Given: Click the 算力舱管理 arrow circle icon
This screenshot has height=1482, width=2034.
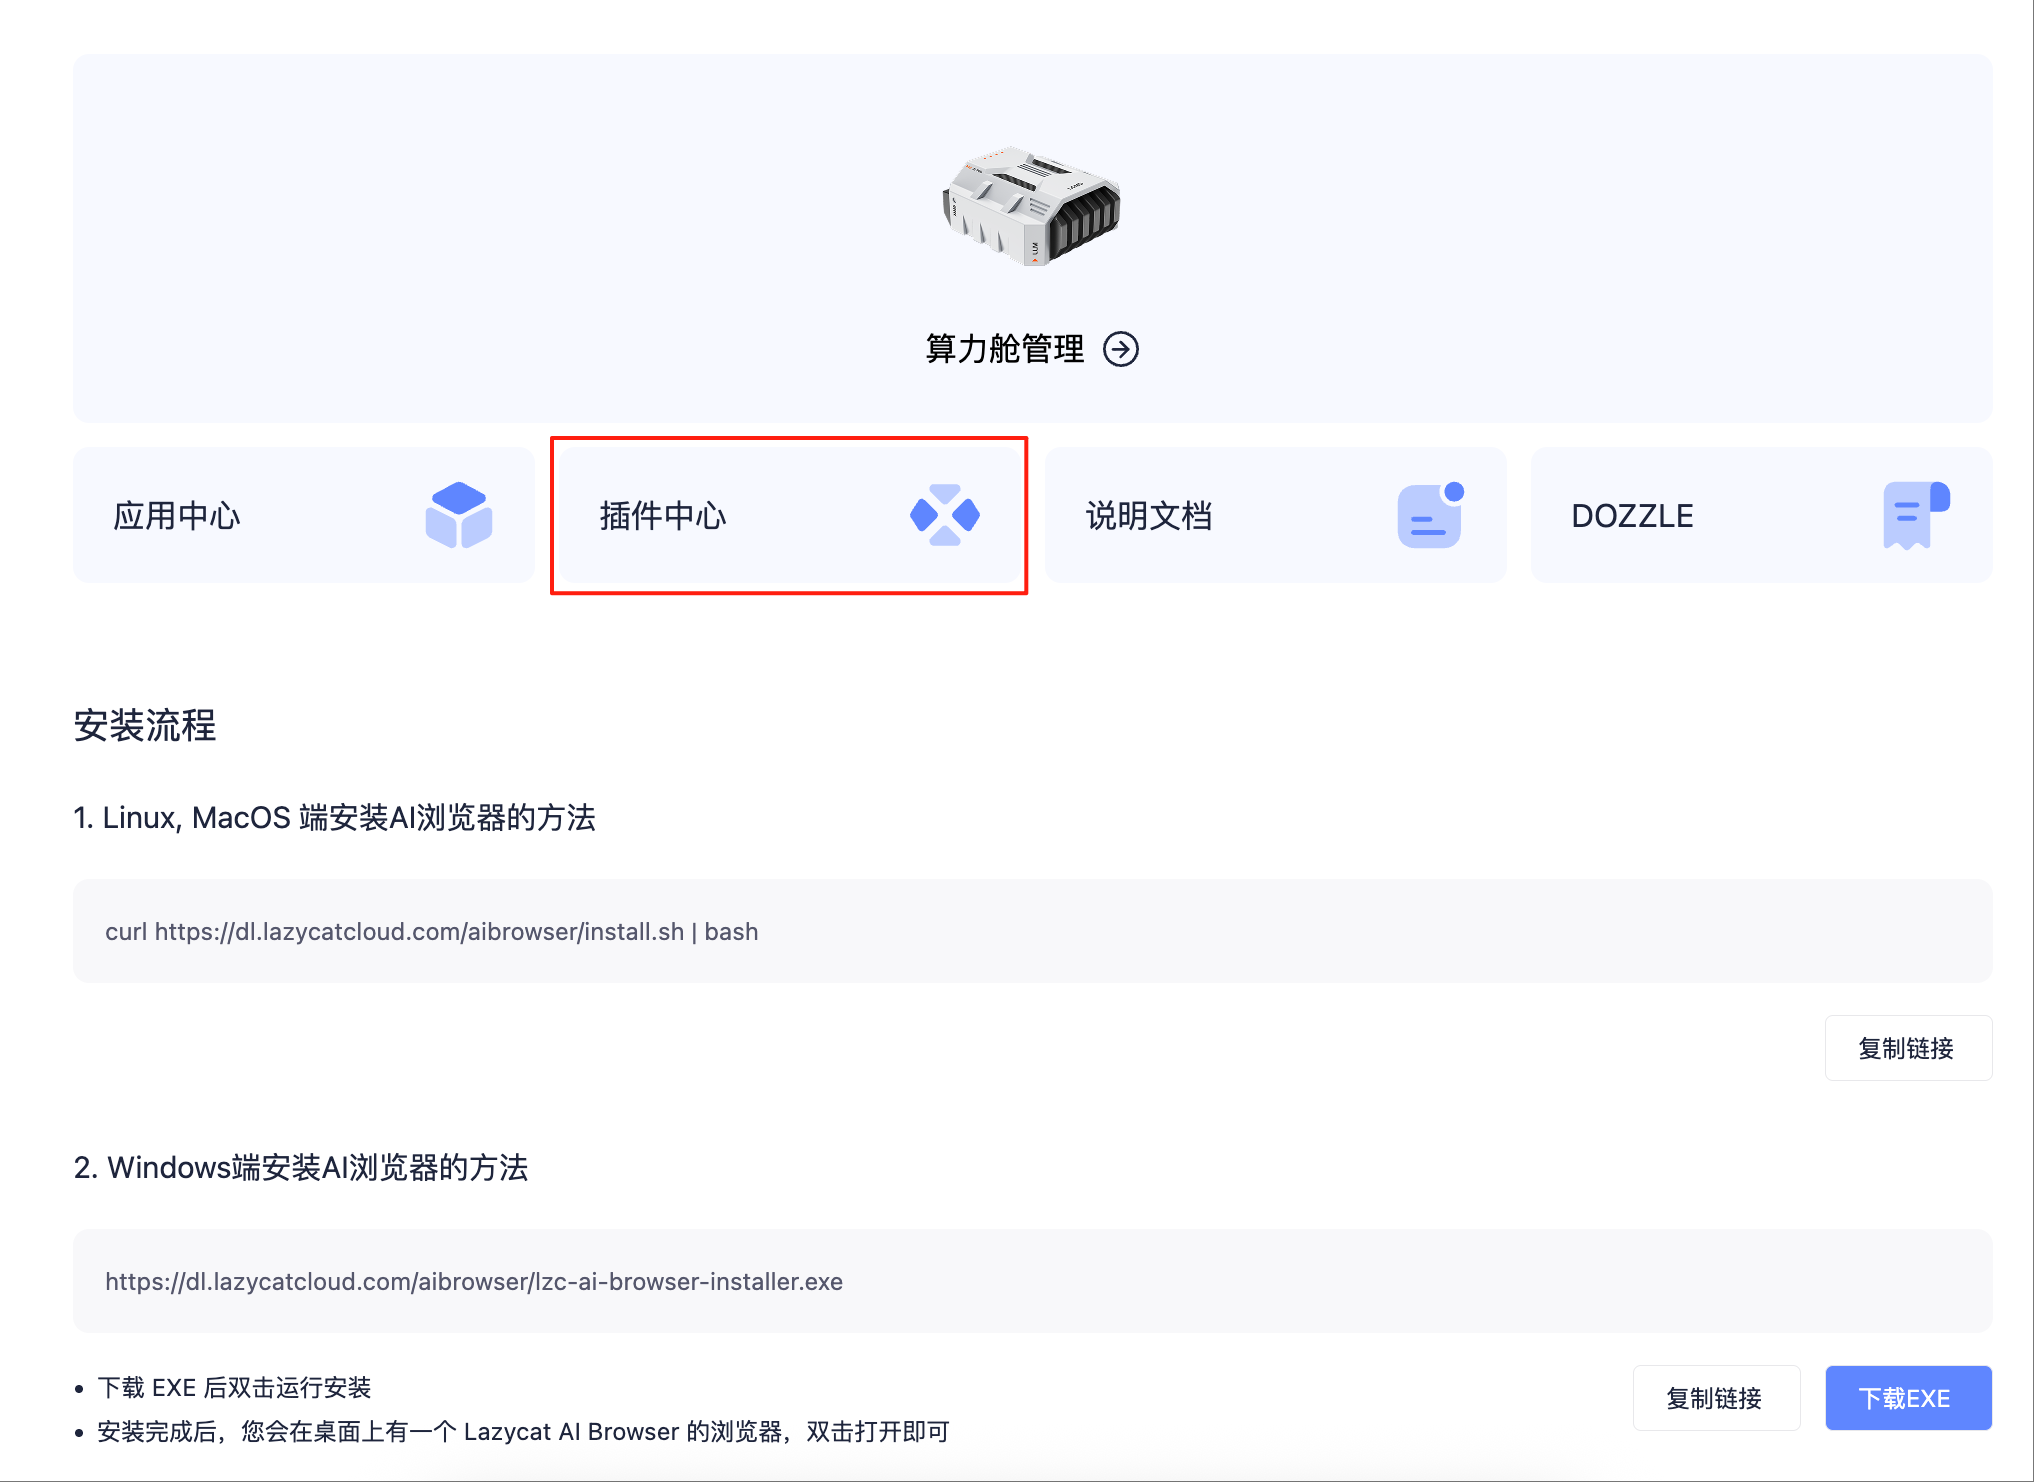Looking at the screenshot, I should tap(1121, 349).
